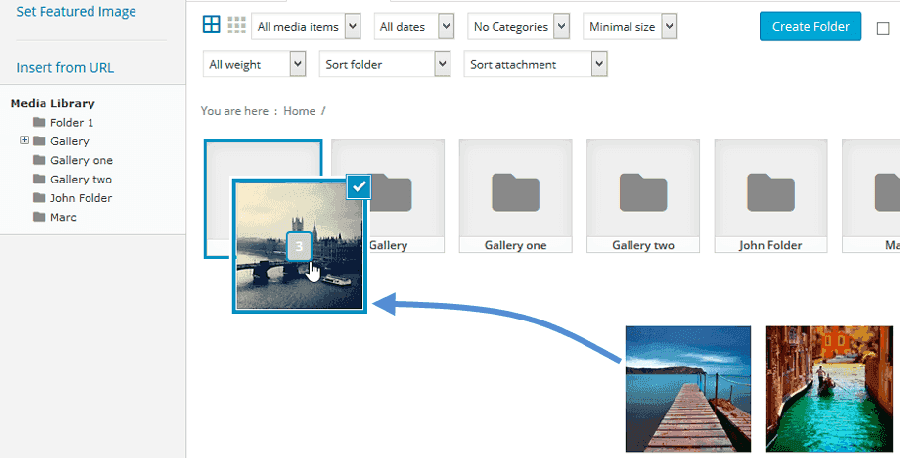Open the Minimal size dropdown
Image resolution: width=900 pixels, height=458 pixels.
pyautogui.click(x=630, y=27)
